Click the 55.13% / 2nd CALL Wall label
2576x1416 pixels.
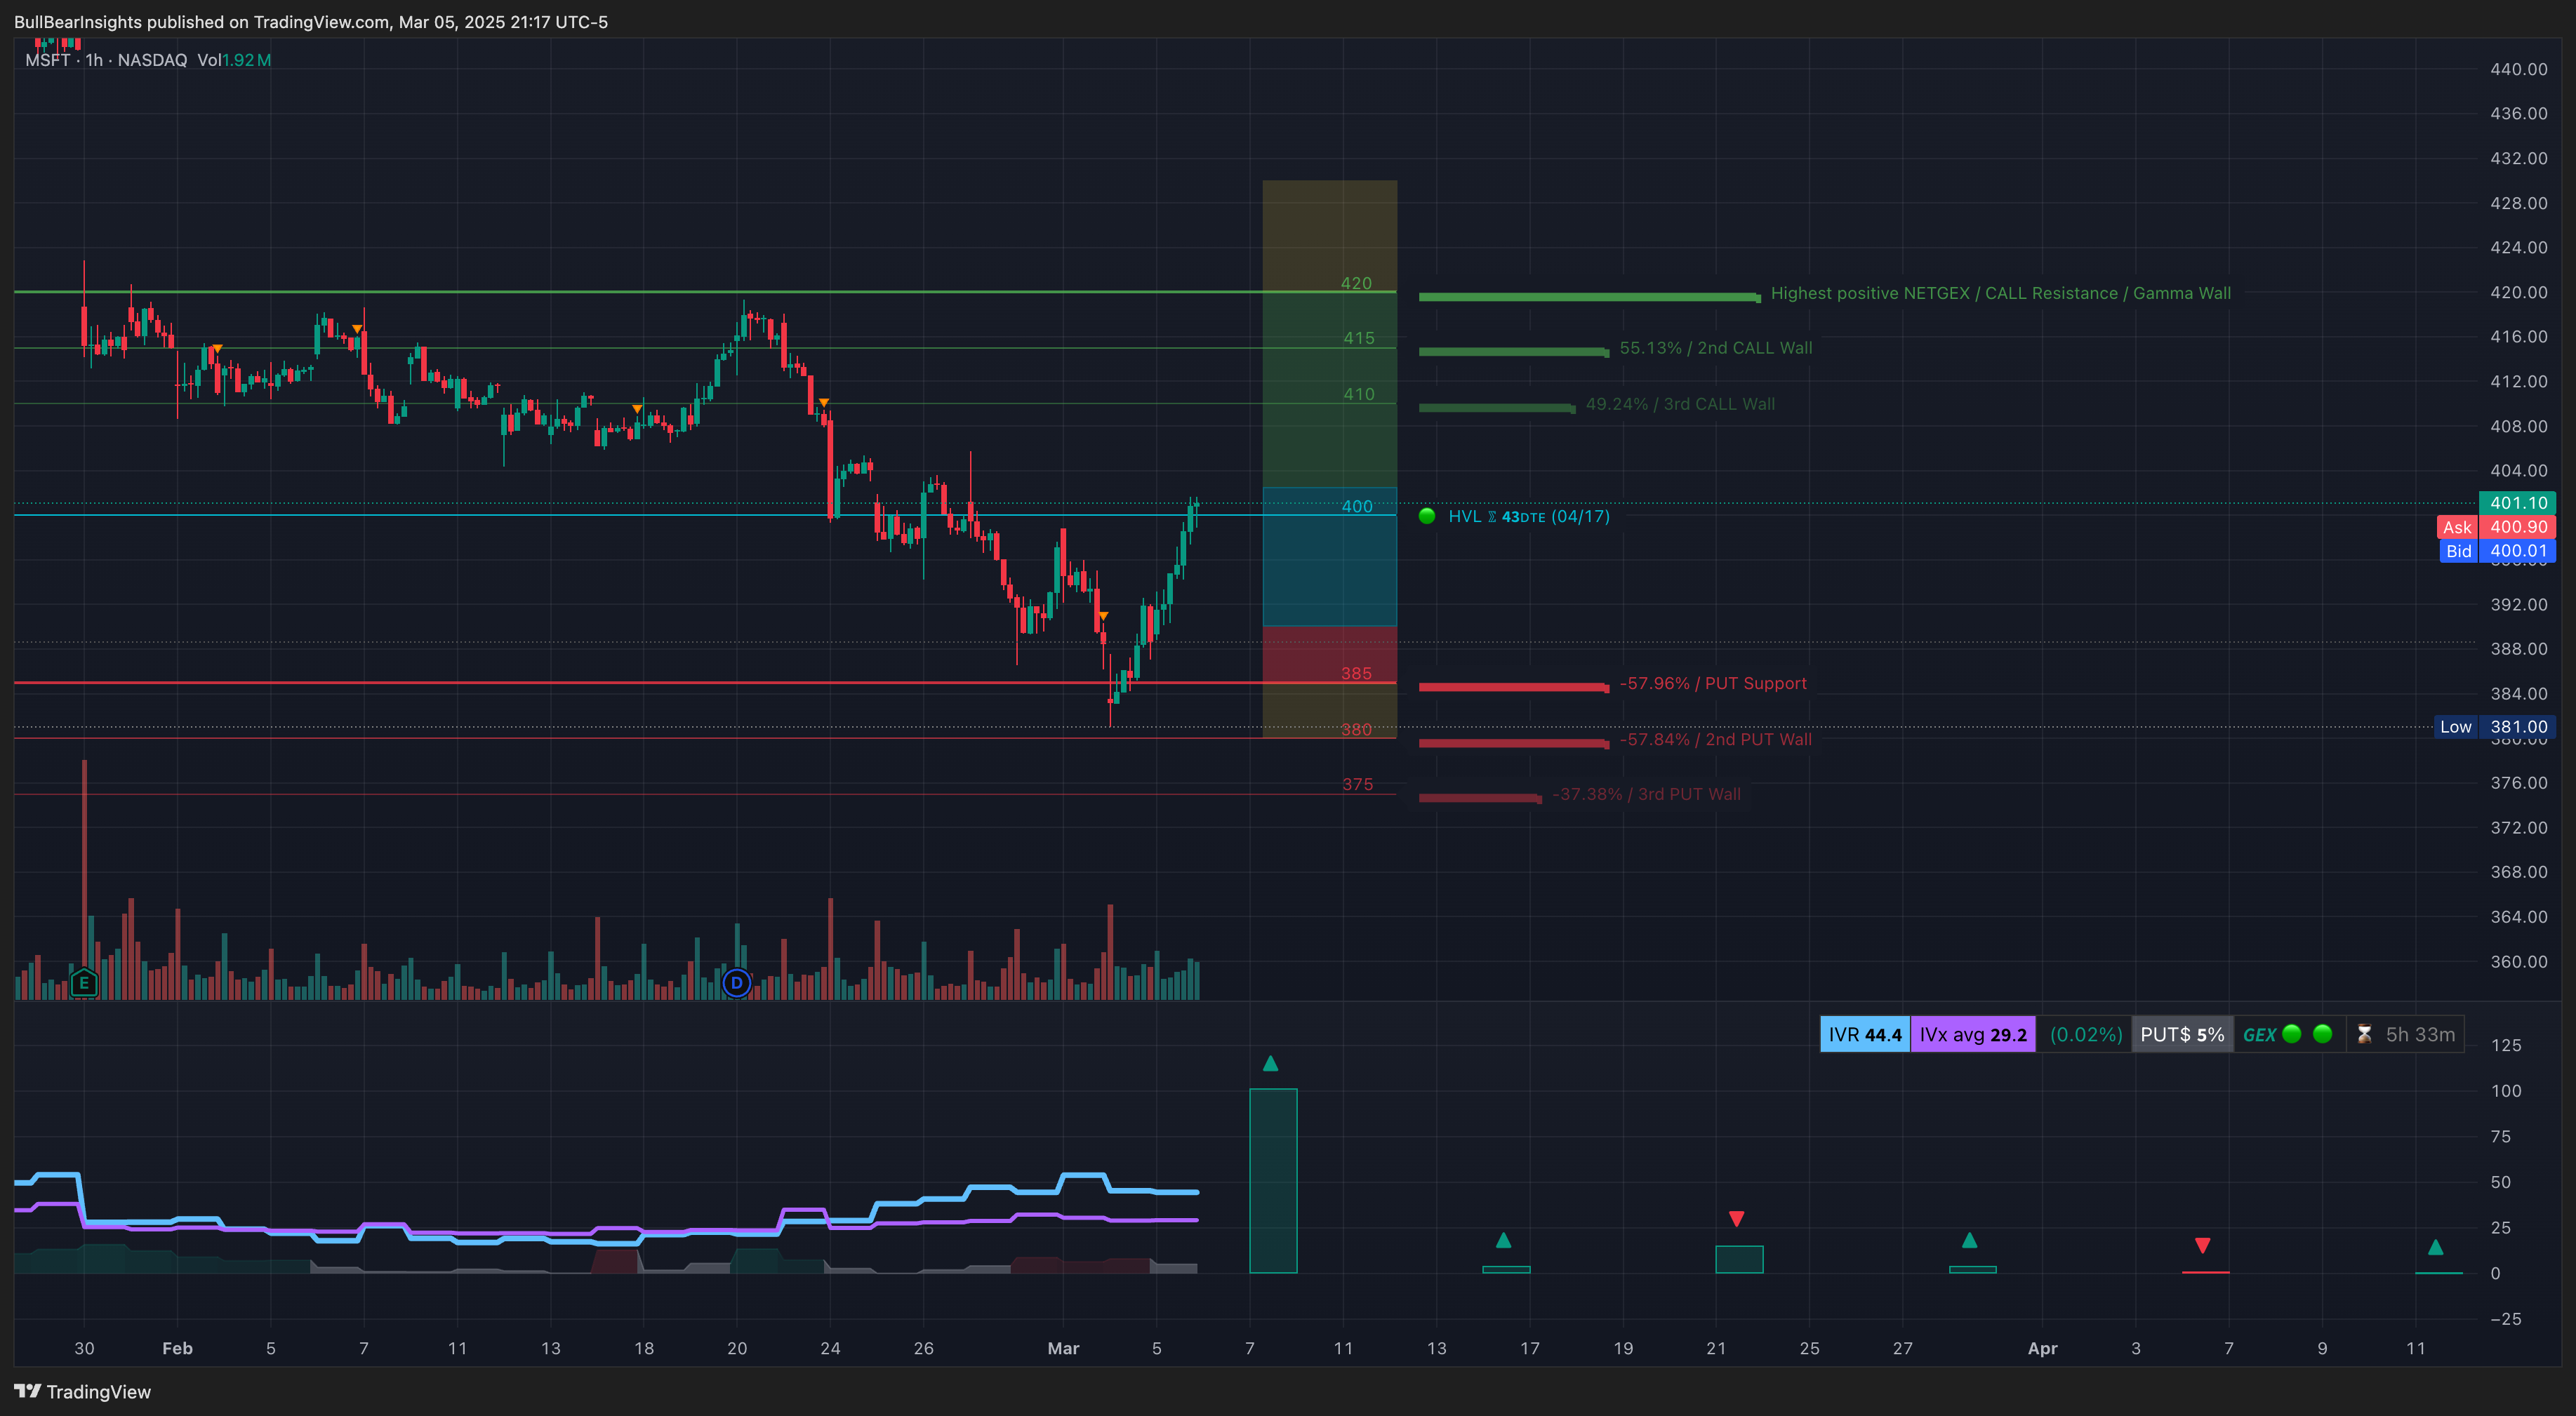tap(1715, 348)
